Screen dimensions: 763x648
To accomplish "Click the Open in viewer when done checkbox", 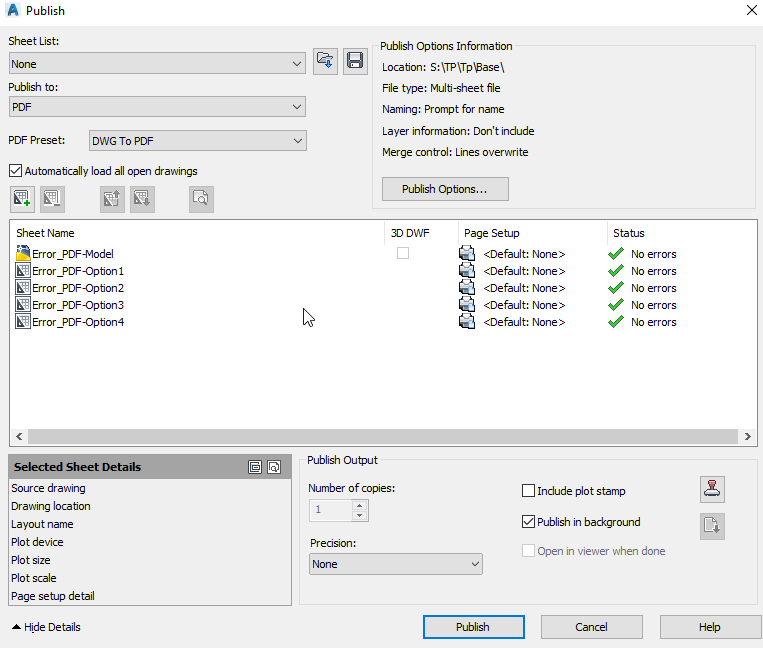I will tap(528, 551).
